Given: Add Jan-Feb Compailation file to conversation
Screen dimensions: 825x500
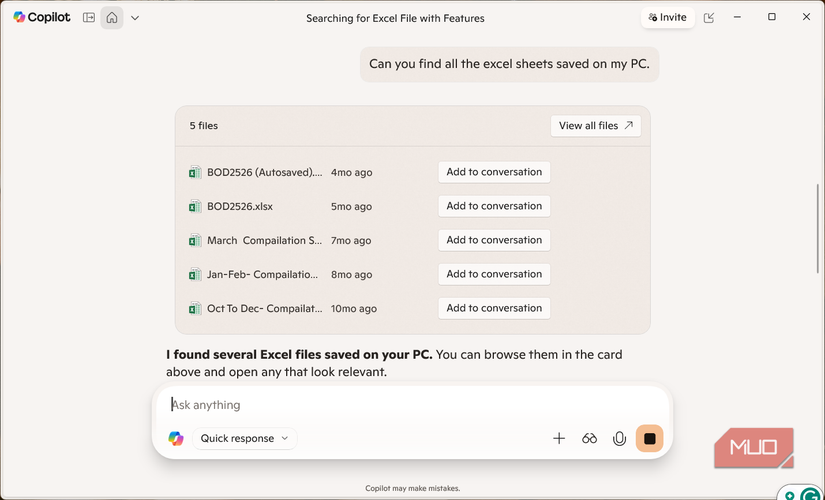Looking at the screenshot, I should [x=494, y=274].
